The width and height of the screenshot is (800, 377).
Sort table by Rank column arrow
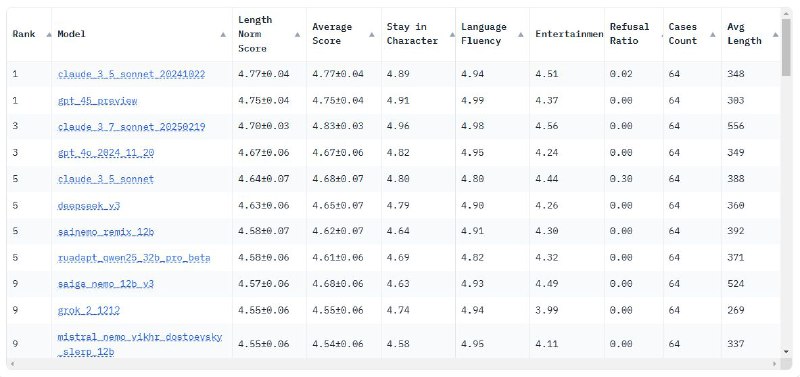(49, 35)
